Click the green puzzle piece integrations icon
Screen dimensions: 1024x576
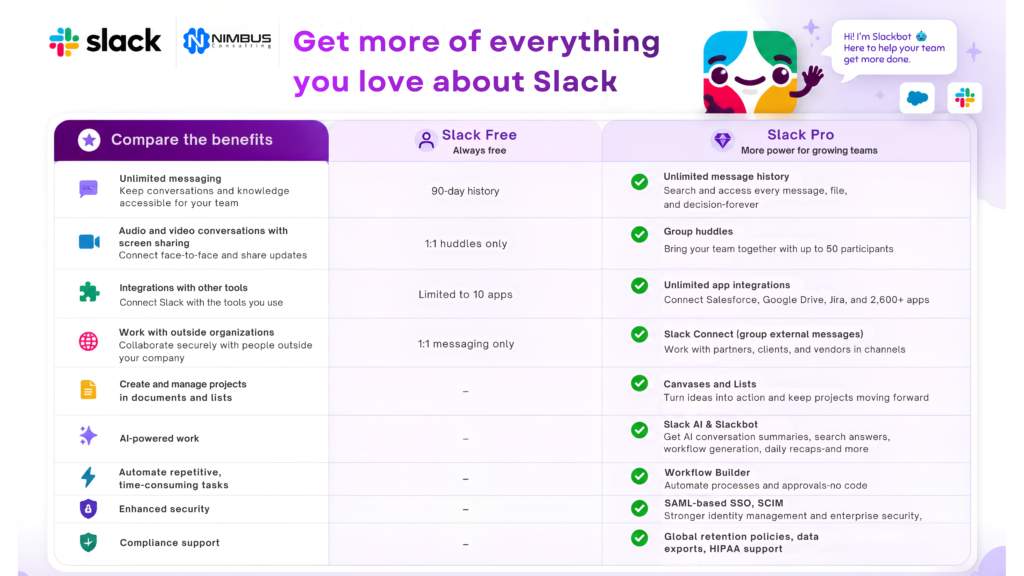pos(89,292)
